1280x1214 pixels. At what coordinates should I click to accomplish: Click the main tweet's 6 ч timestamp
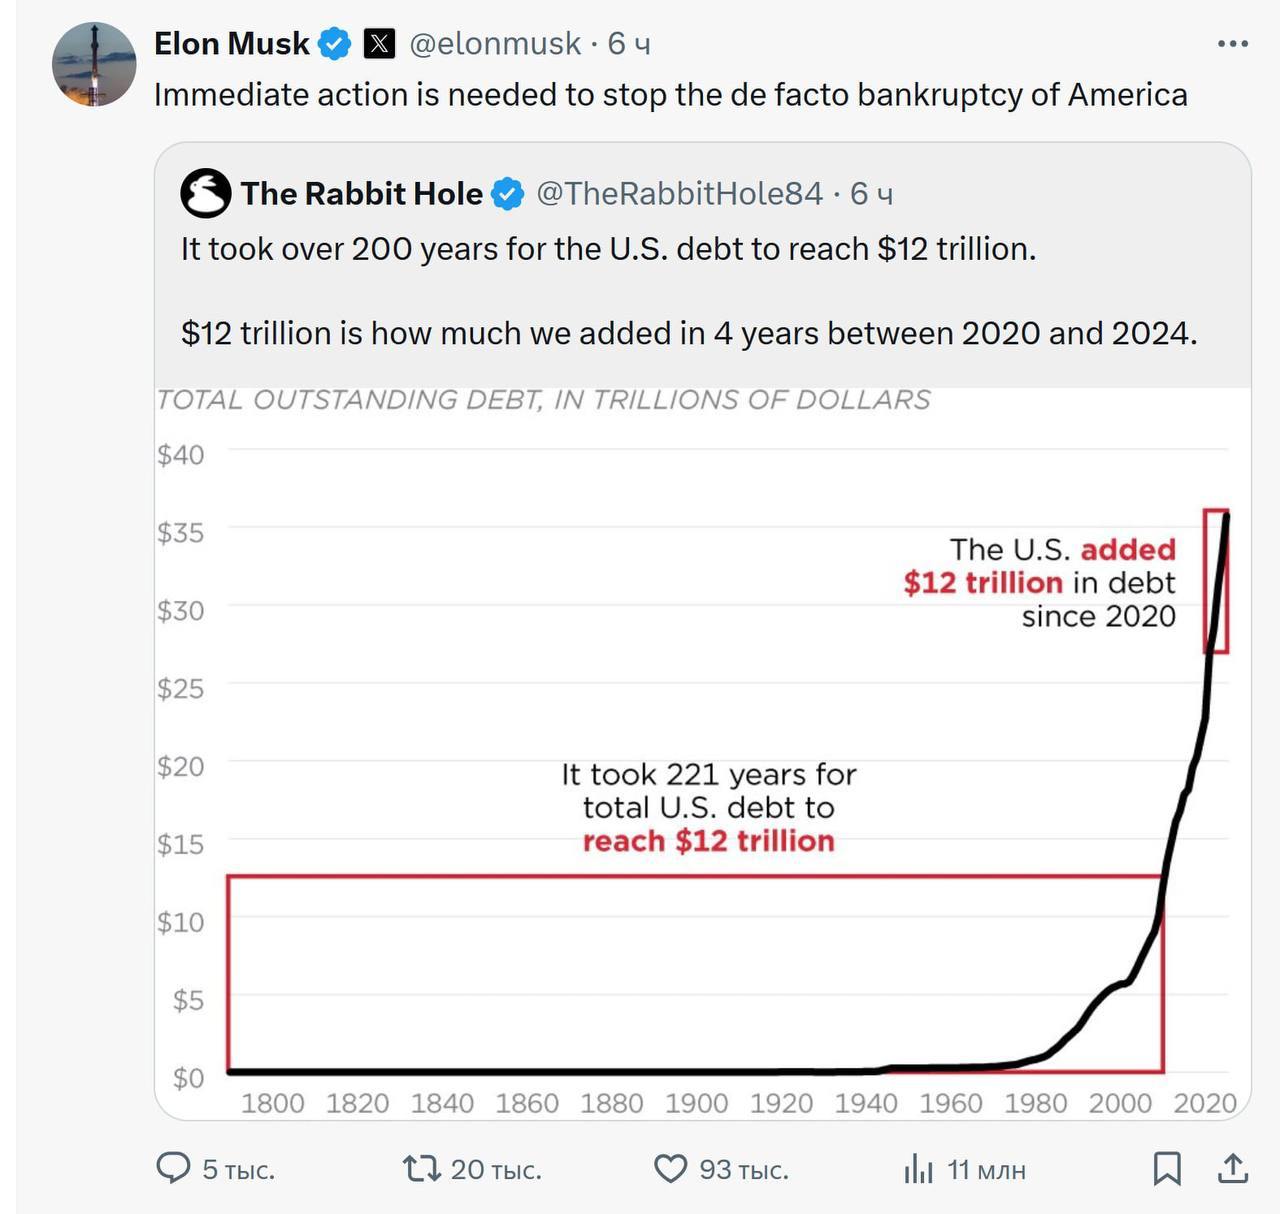(629, 44)
